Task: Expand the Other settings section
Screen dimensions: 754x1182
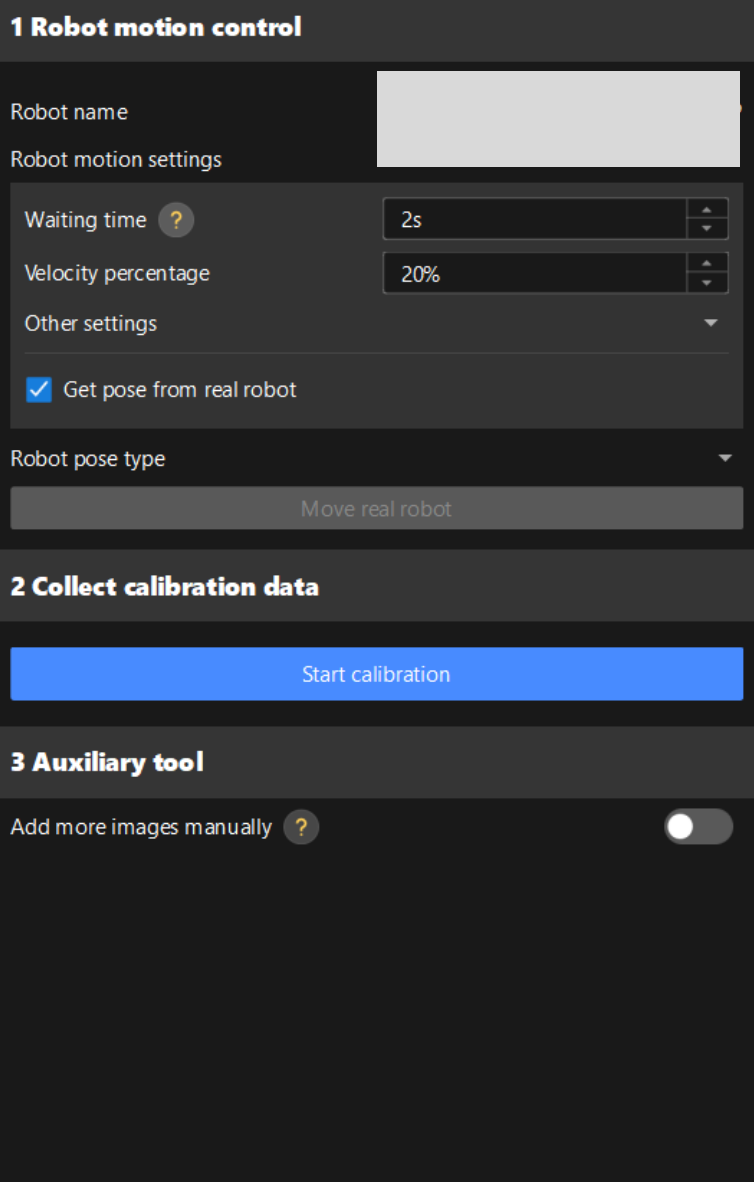Action: pyautogui.click(x=710, y=323)
